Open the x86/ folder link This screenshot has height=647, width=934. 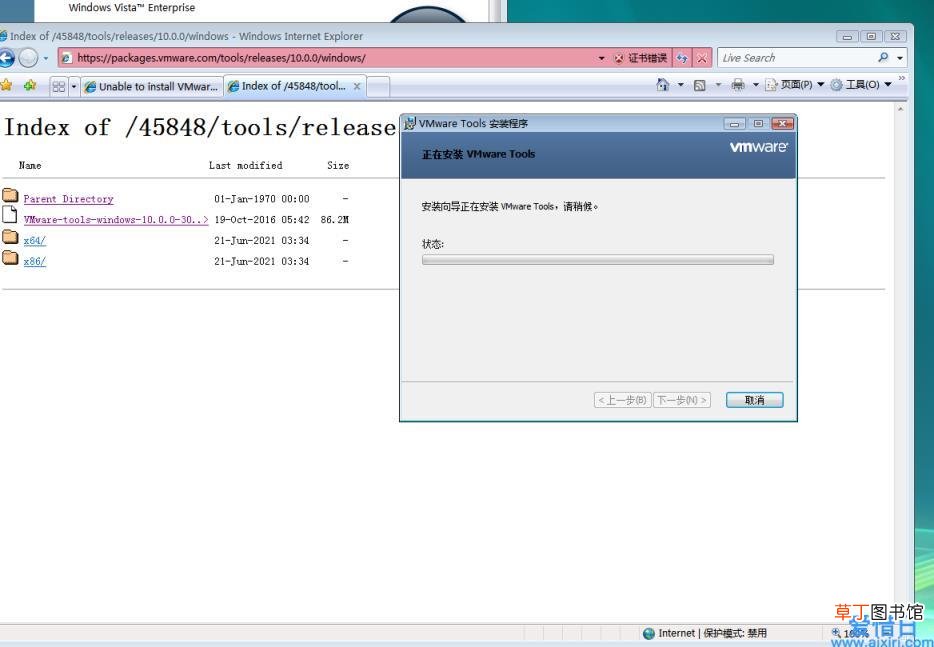coord(35,262)
